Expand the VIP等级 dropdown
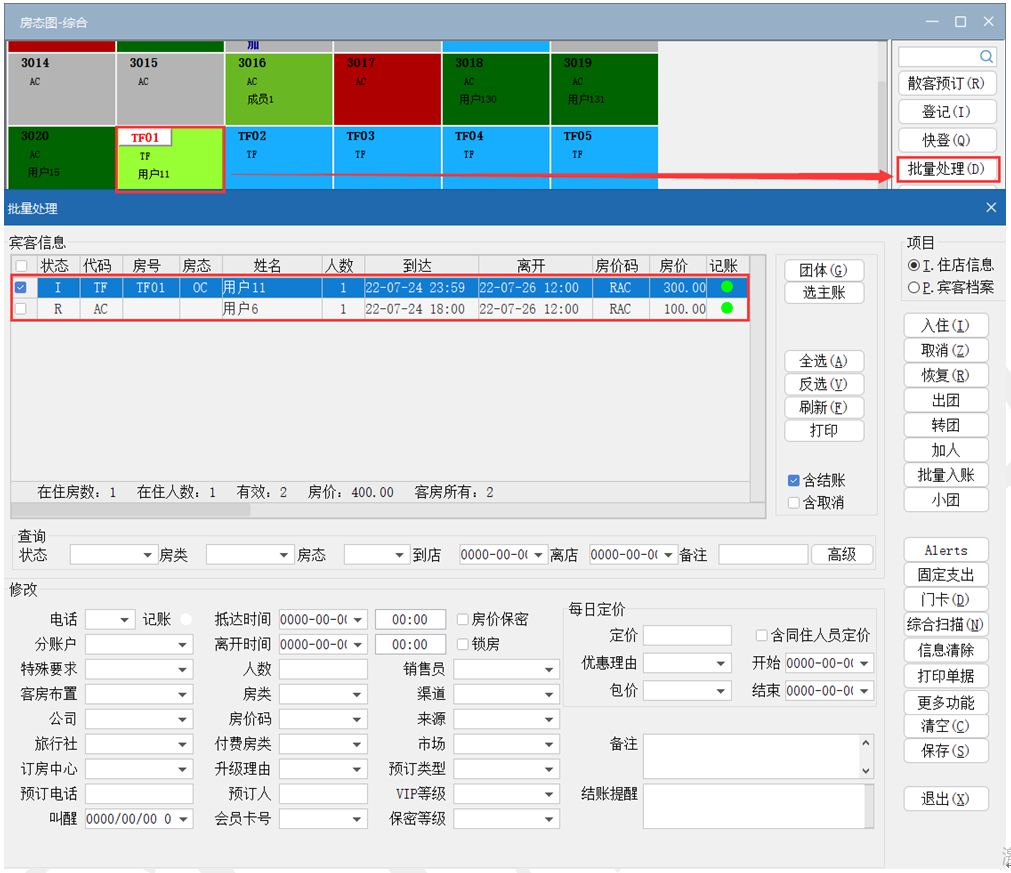1011x873 pixels. click(549, 794)
